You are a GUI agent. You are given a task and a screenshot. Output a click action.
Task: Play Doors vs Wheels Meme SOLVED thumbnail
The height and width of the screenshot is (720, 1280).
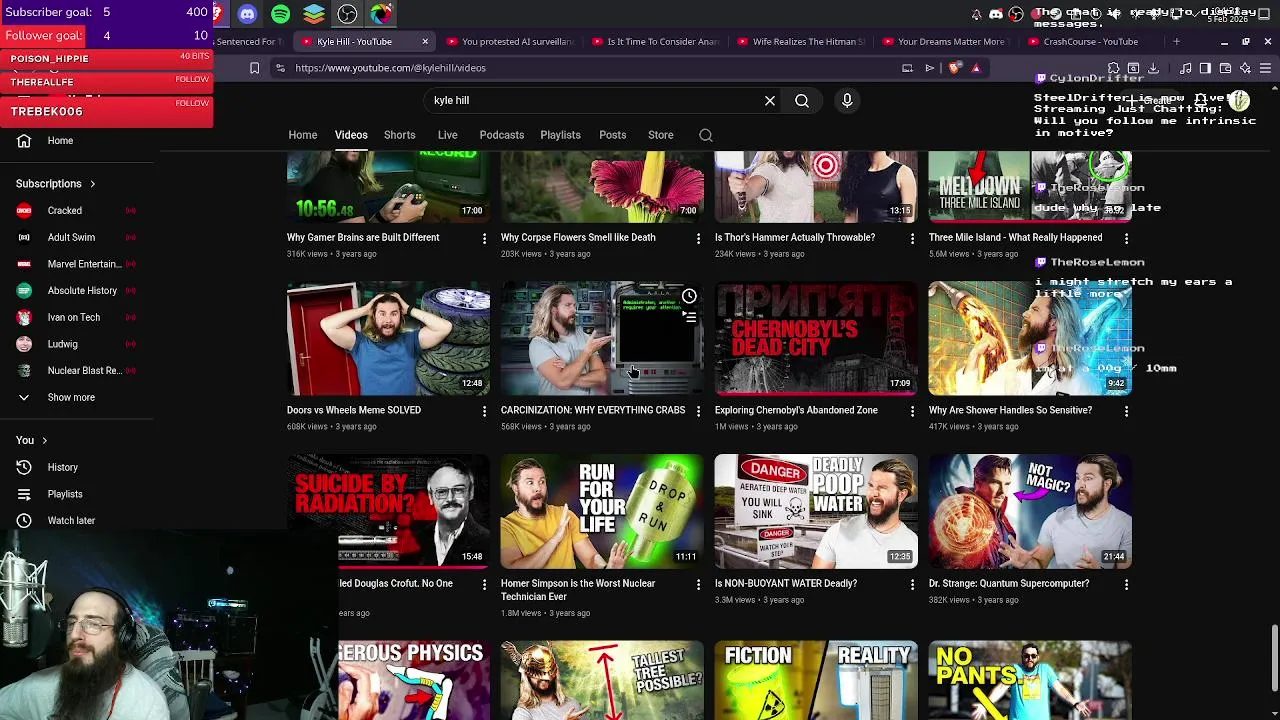pos(388,338)
